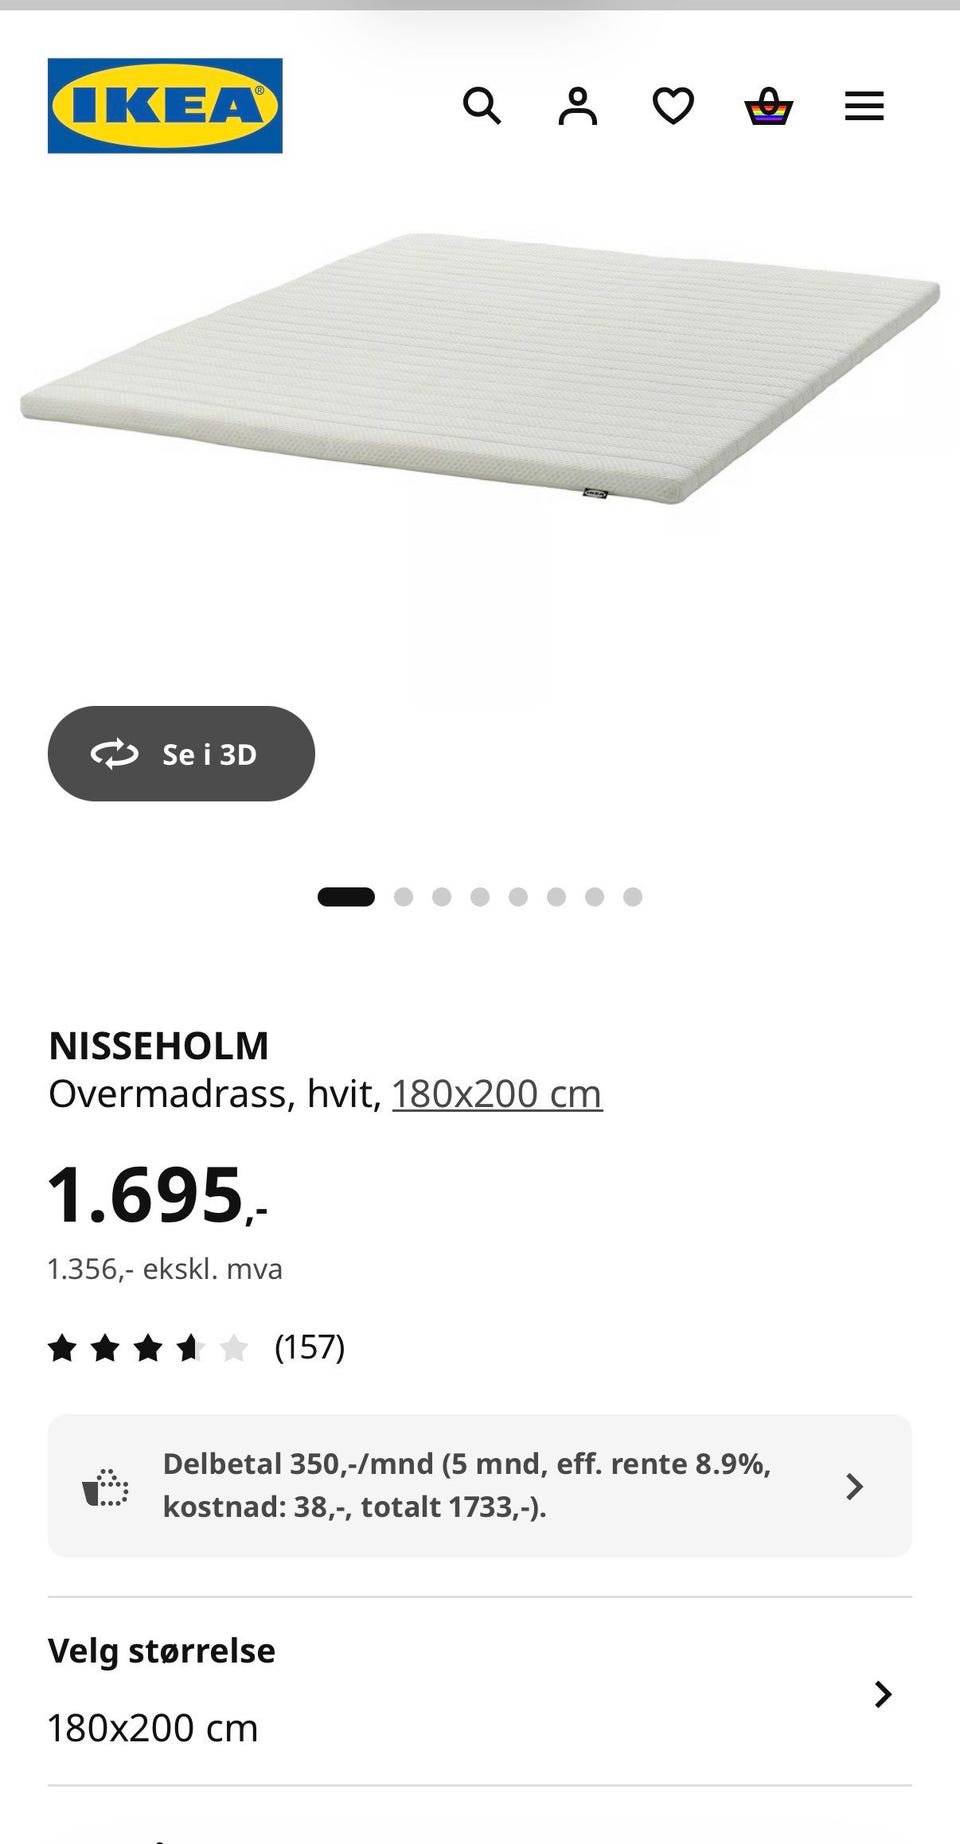
Task: Expand the Delbetal financing chevron
Action: point(854,1486)
